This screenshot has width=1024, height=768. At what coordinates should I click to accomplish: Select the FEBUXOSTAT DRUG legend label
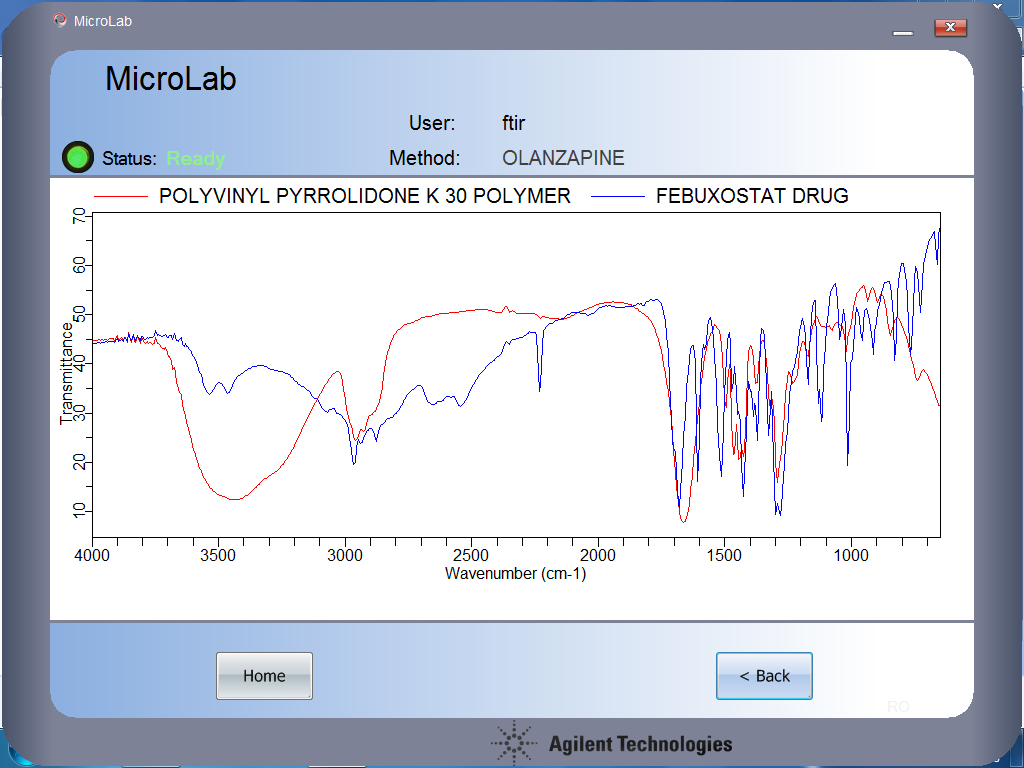pos(752,197)
